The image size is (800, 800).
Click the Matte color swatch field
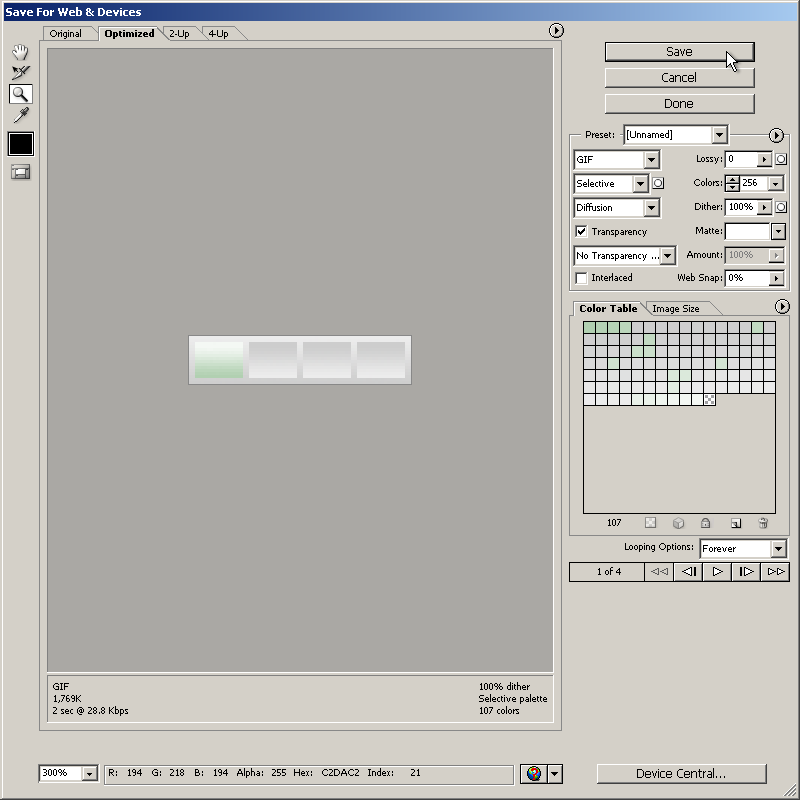(747, 232)
